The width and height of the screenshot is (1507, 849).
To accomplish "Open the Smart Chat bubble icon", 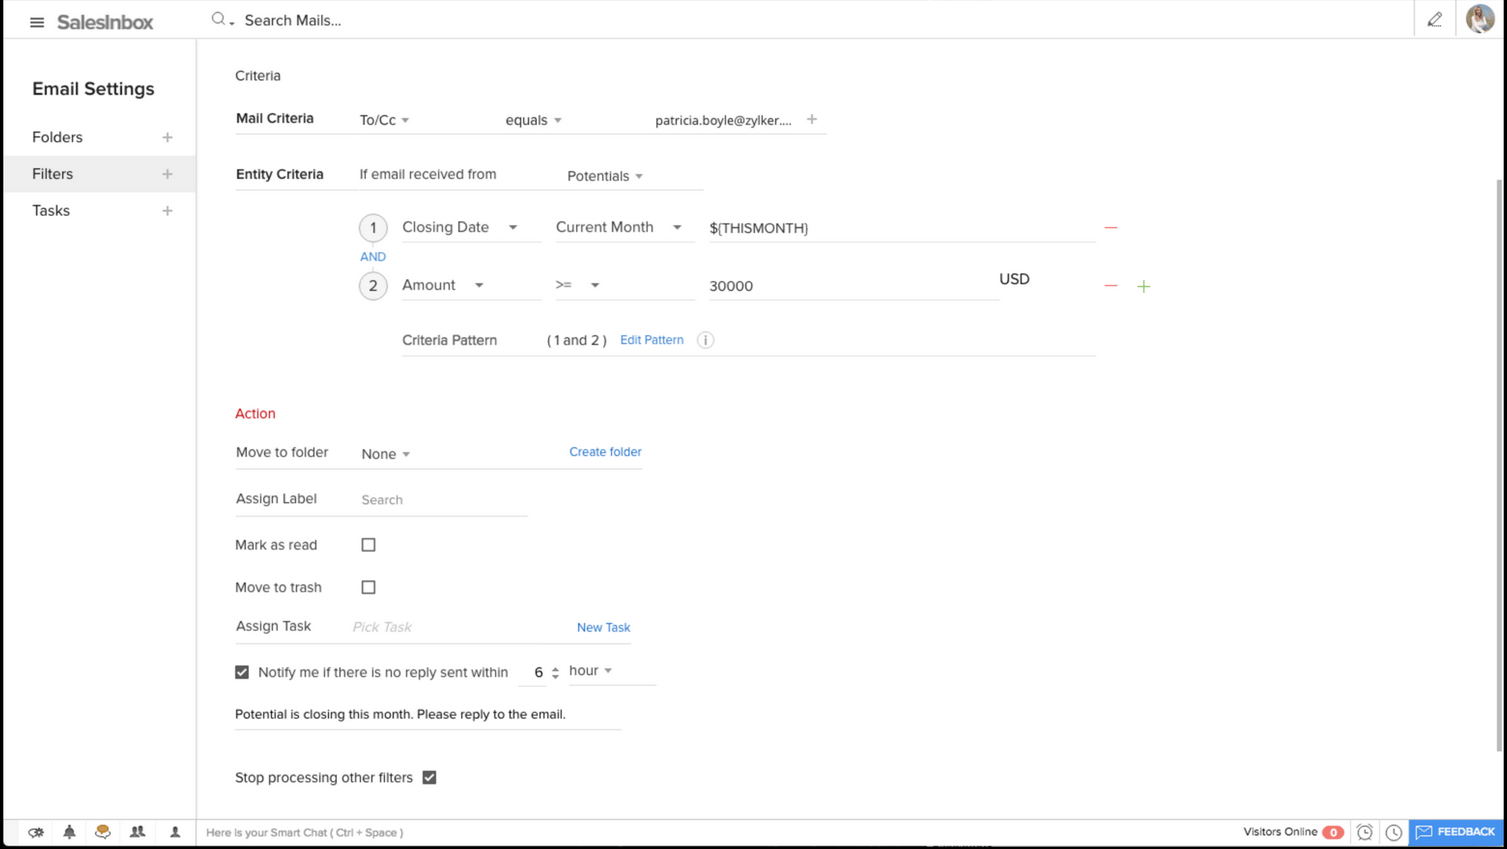I will click(103, 832).
